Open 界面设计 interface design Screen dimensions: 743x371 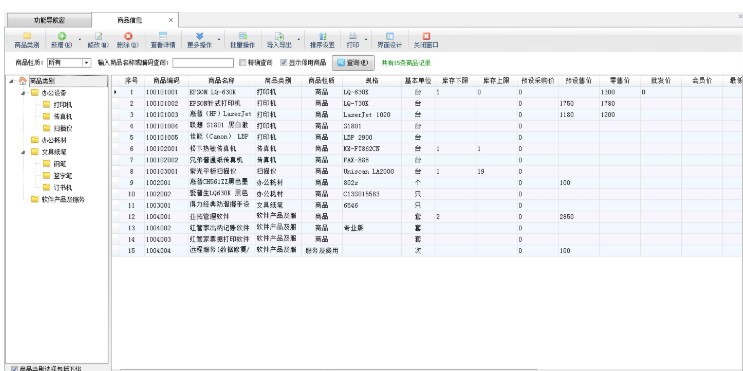(390, 40)
